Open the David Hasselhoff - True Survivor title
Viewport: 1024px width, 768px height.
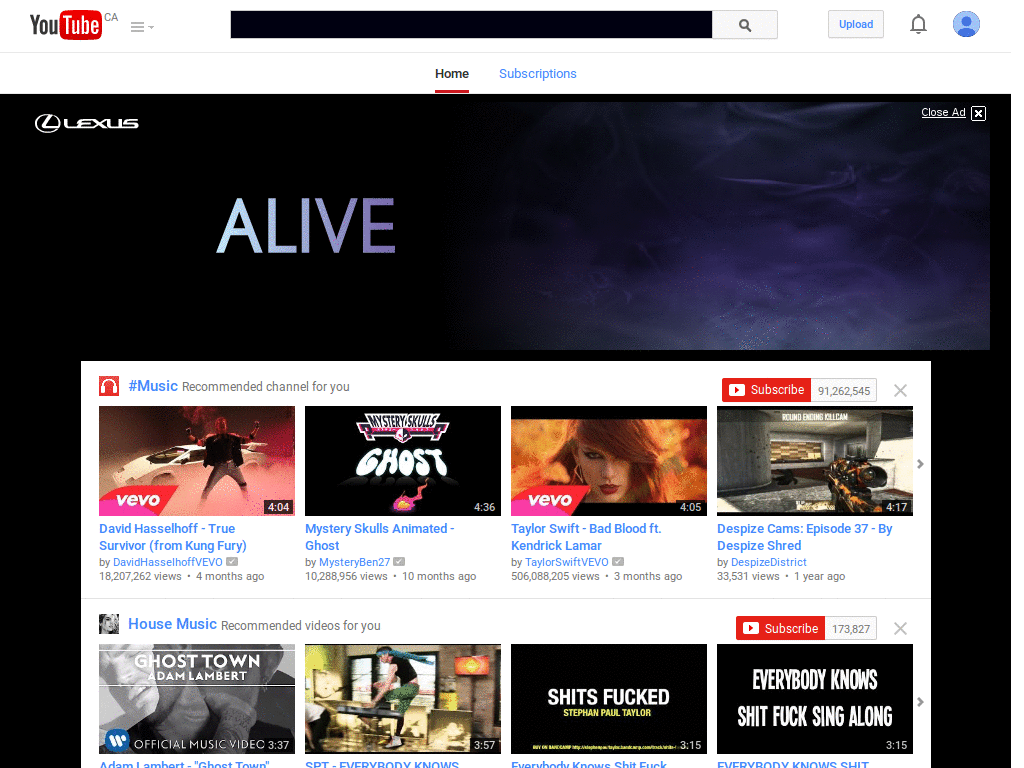point(172,537)
